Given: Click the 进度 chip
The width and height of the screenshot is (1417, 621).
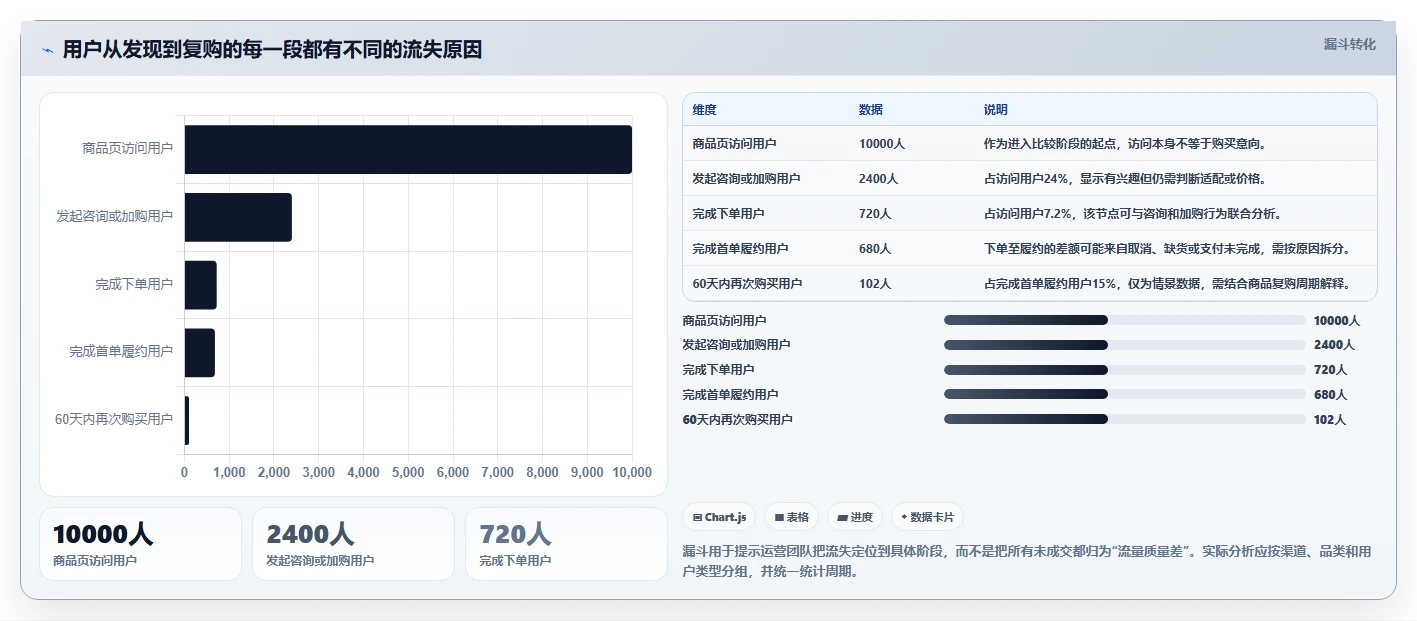Looking at the screenshot, I should pos(855,517).
